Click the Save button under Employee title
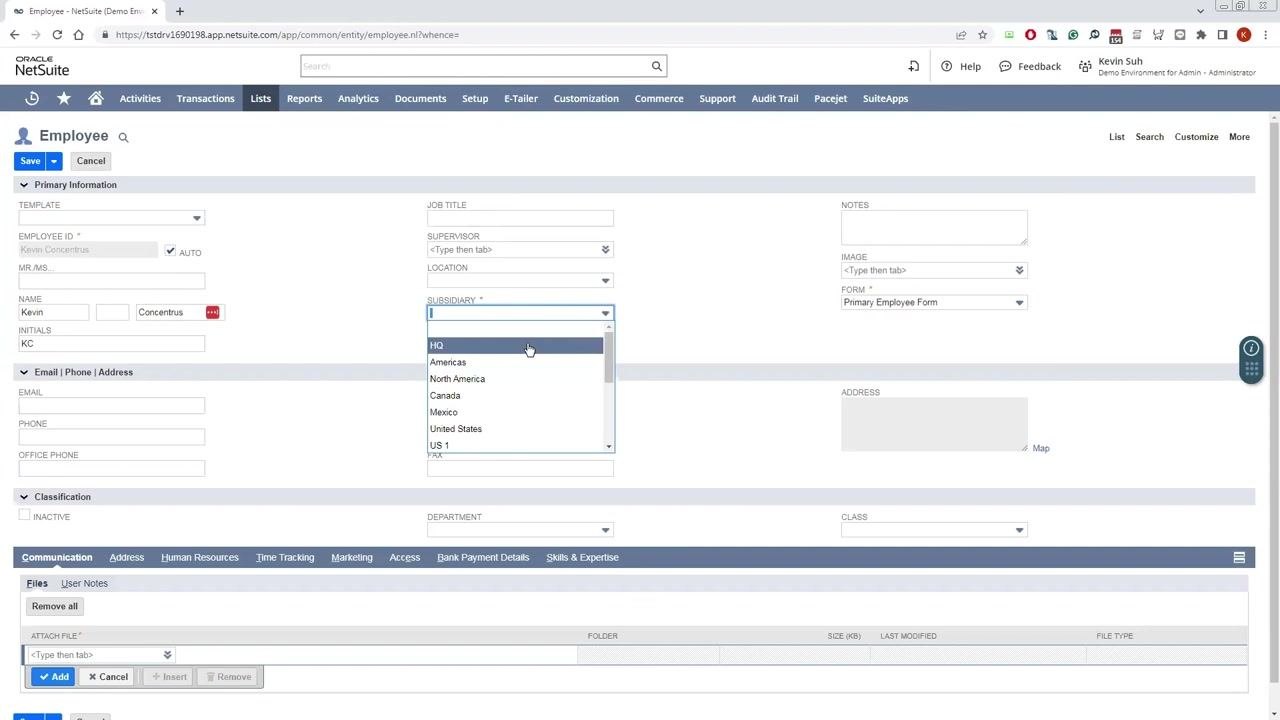The height and width of the screenshot is (720, 1280). 30,161
